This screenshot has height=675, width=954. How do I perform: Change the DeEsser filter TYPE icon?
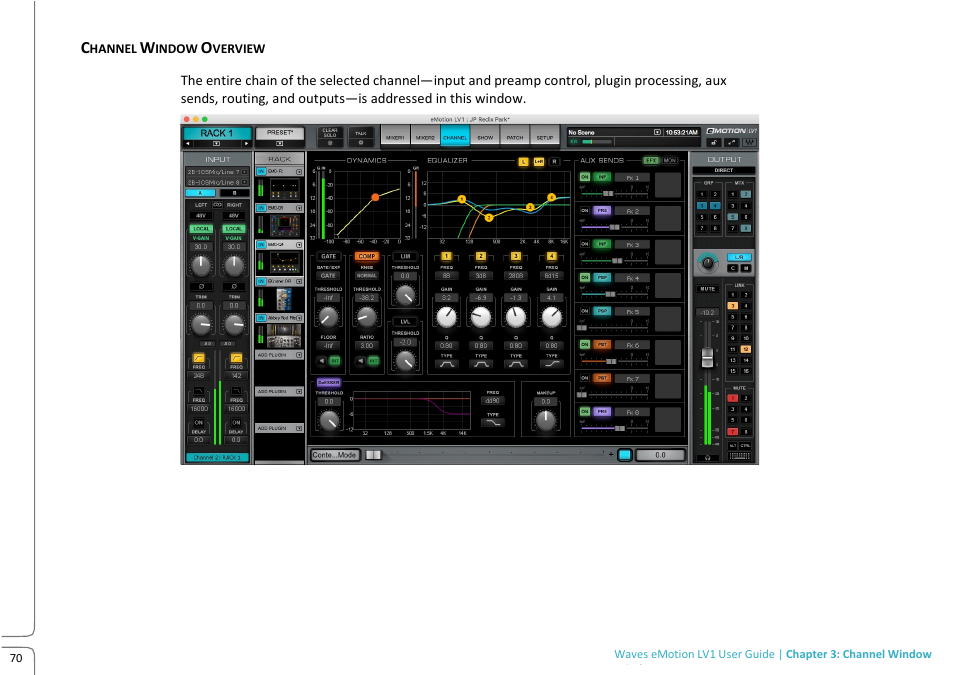(x=492, y=422)
